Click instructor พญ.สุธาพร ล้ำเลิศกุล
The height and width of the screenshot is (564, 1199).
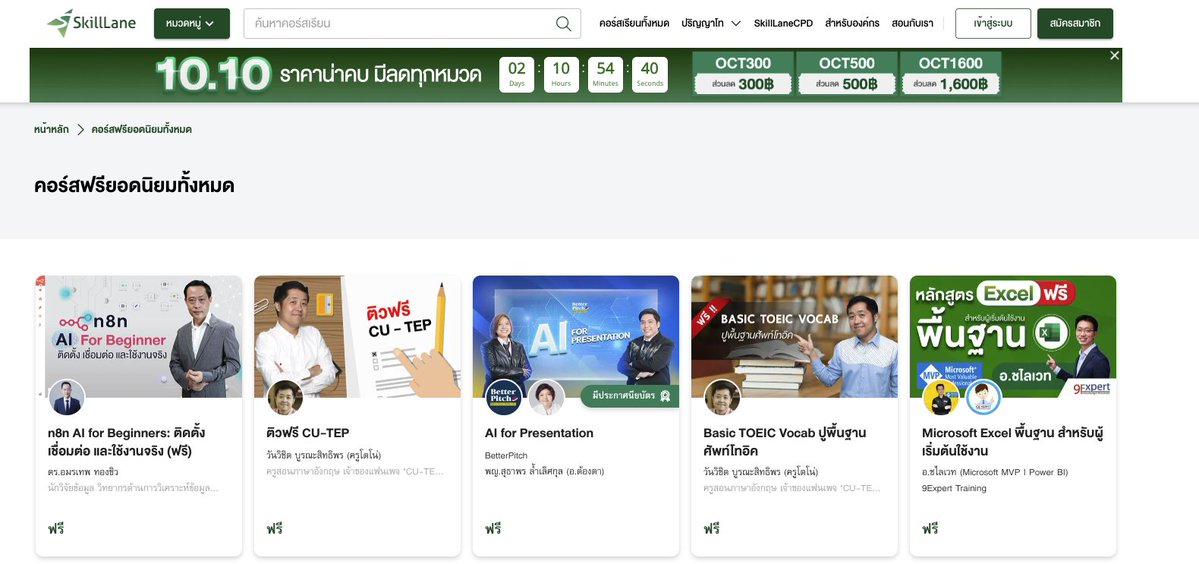(544, 472)
